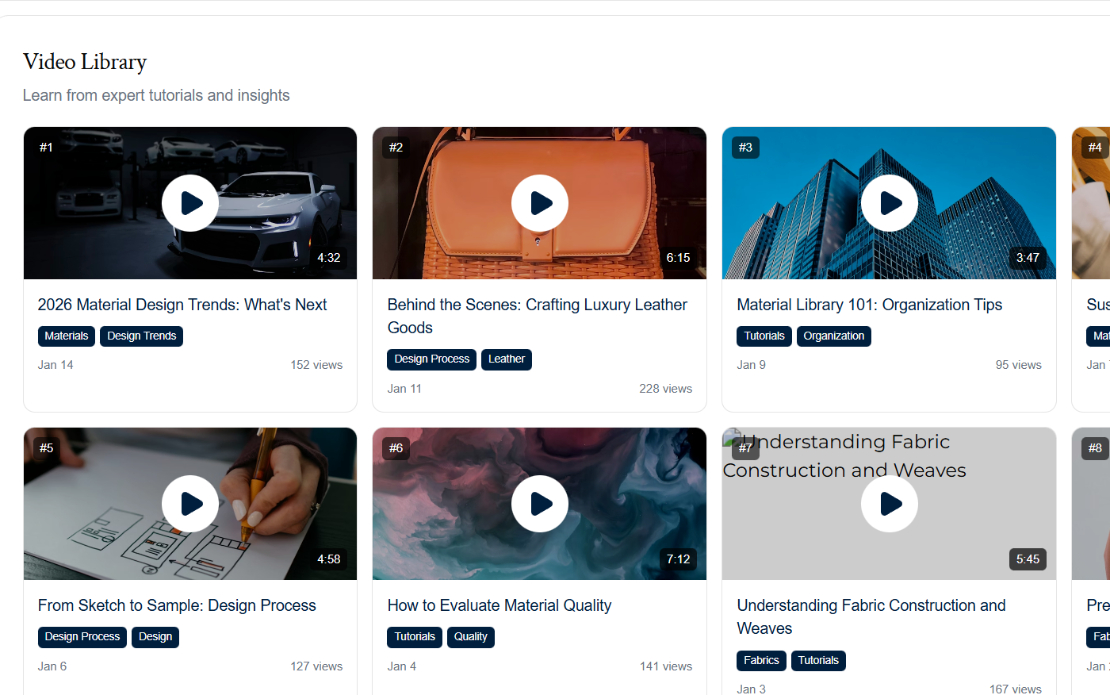The image size is (1110, 695).
Task: Click the '152 views' count
Action: 316,365
